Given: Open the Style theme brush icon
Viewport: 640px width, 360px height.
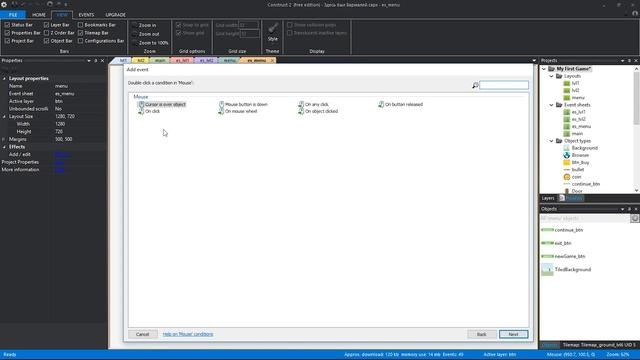Looking at the screenshot, I should tap(273, 29).
